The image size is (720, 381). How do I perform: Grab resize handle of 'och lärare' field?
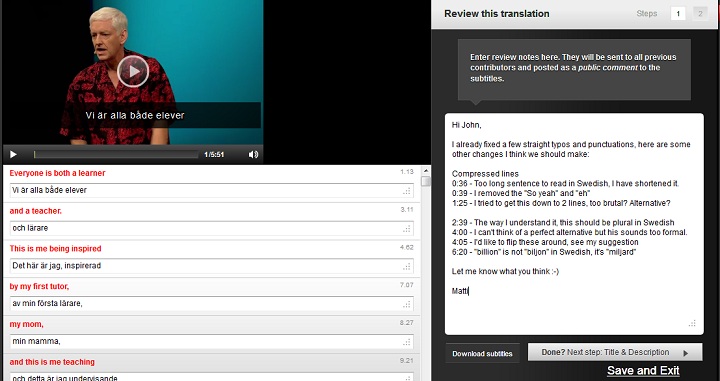tap(407, 229)
